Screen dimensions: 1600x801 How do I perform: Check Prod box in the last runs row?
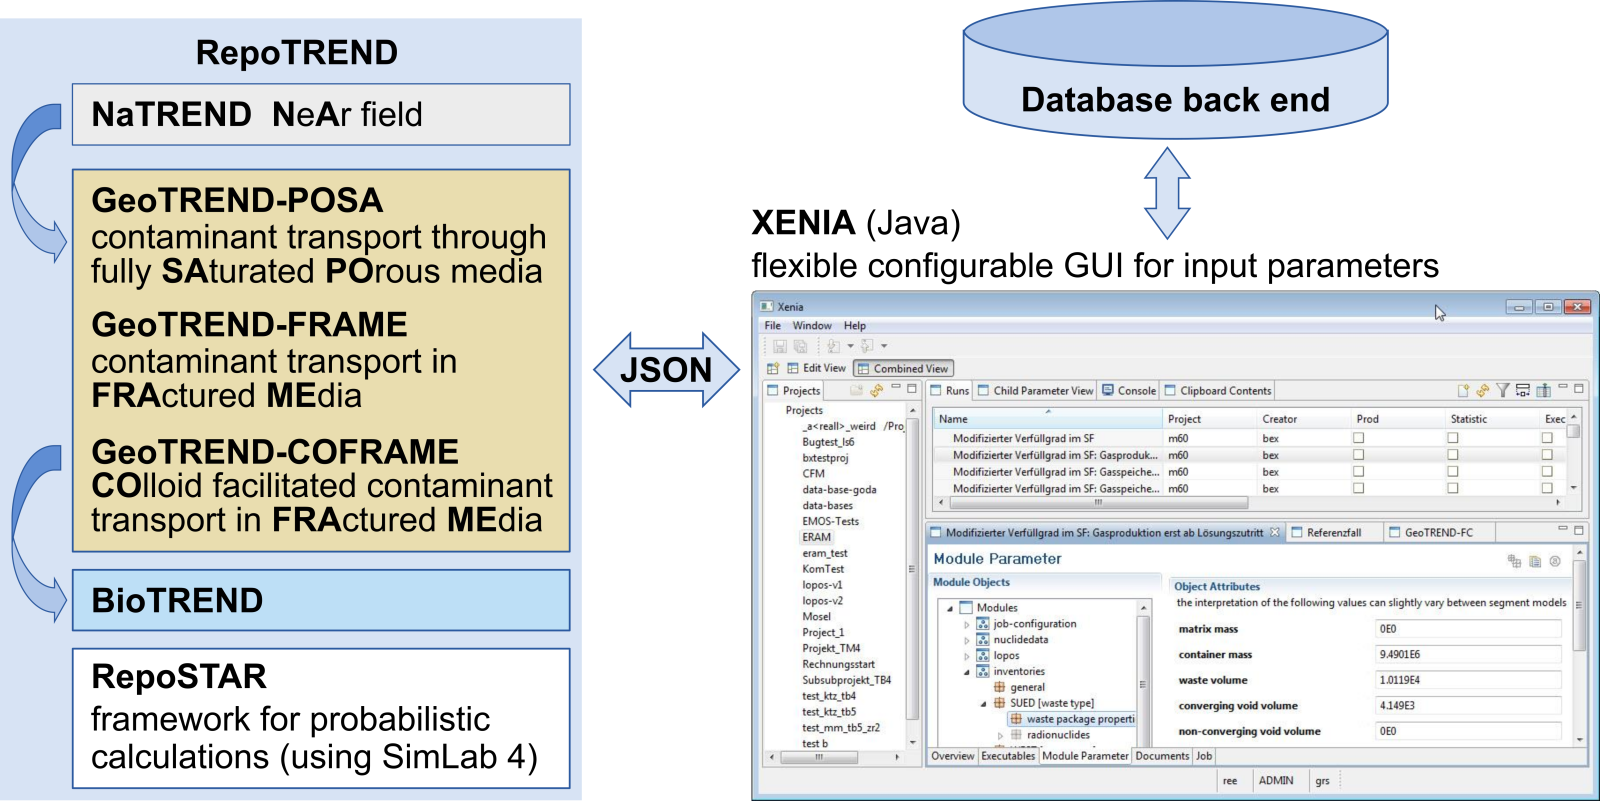(1359, 489)
